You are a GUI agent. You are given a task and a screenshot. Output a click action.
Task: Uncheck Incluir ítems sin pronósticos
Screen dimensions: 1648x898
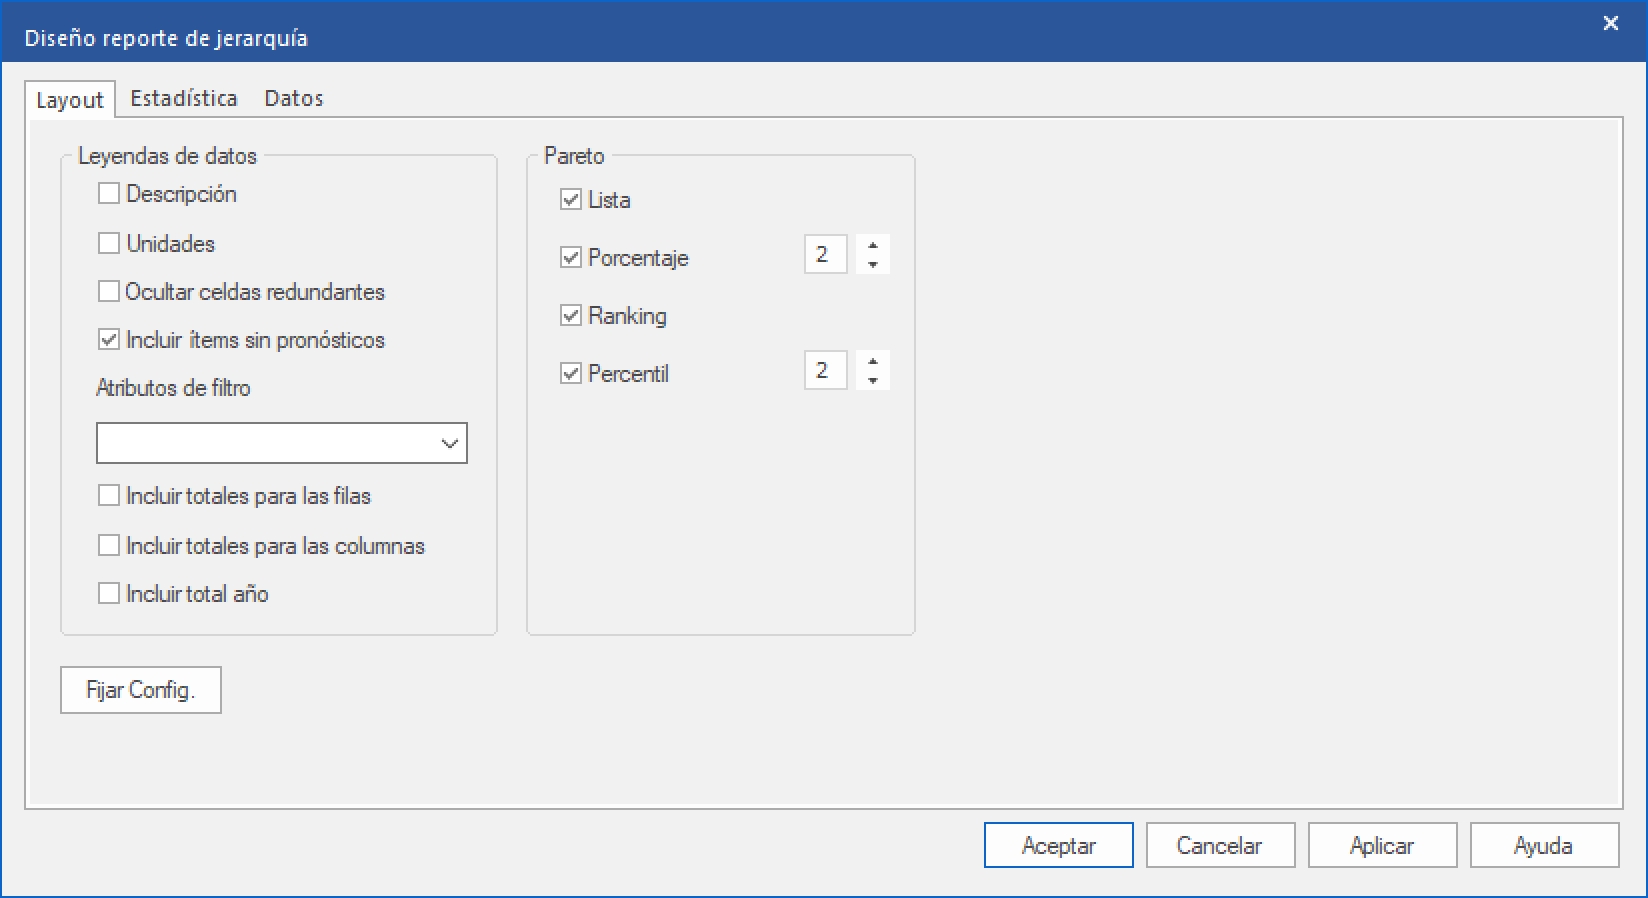(109, 340)
